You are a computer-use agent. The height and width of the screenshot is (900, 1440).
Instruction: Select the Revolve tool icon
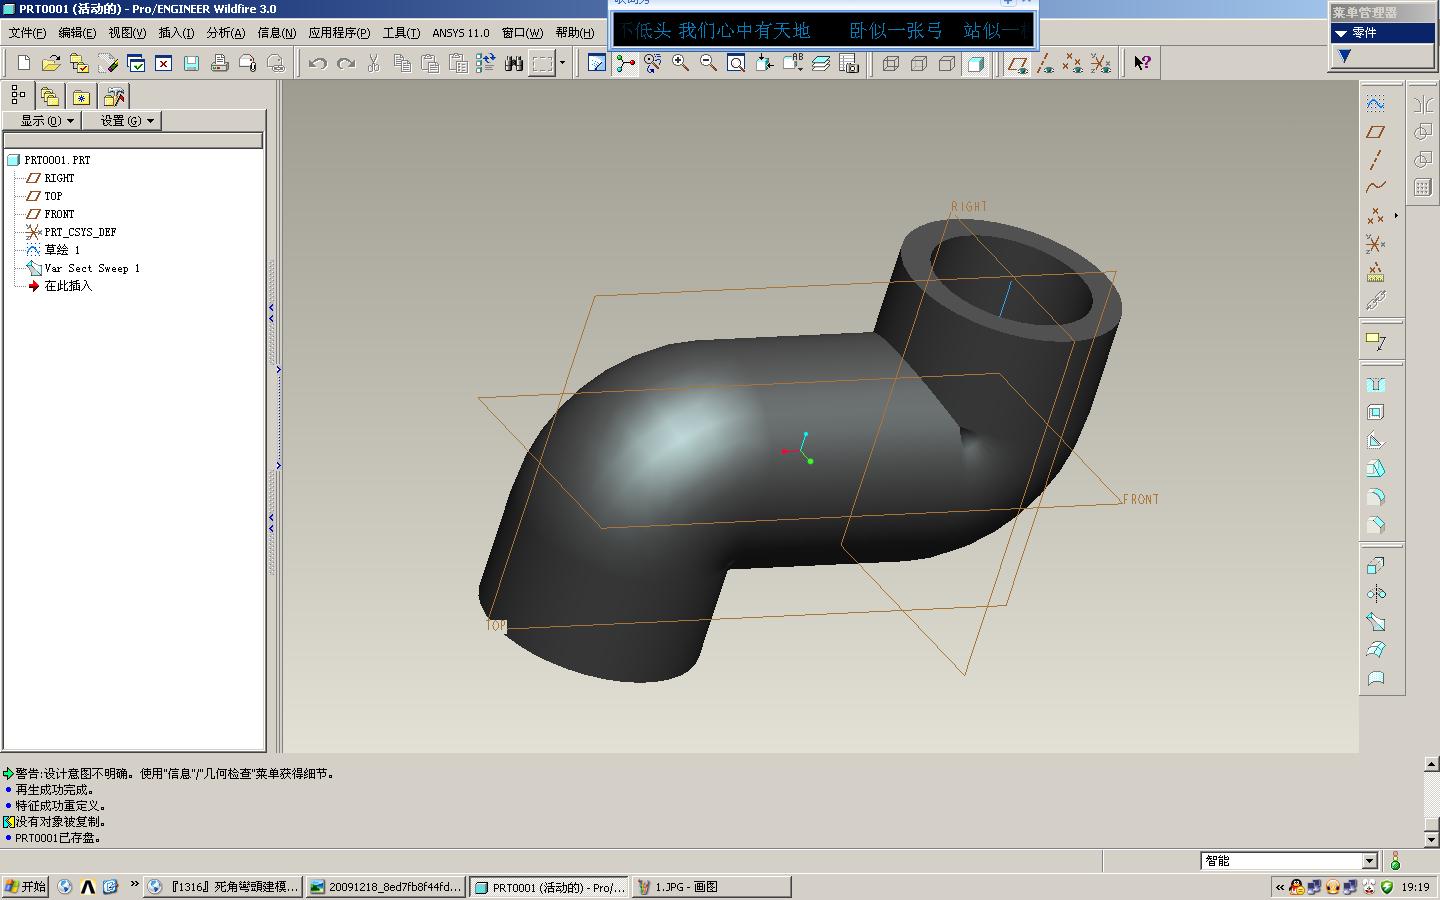pyautogui.click(x=1376, y=594)
